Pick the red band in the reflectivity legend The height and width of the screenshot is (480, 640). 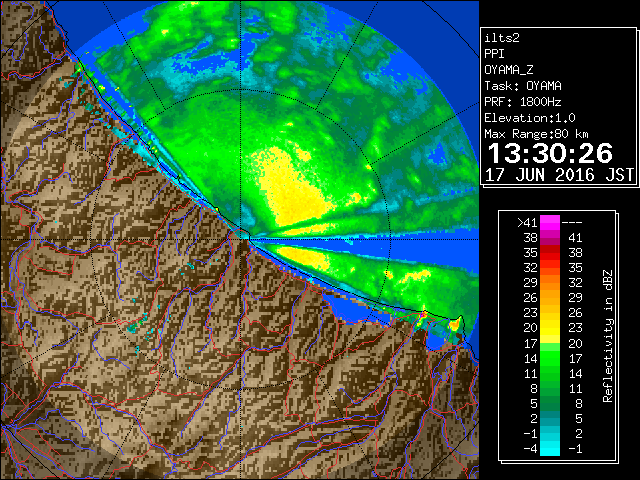pos(550,253)
